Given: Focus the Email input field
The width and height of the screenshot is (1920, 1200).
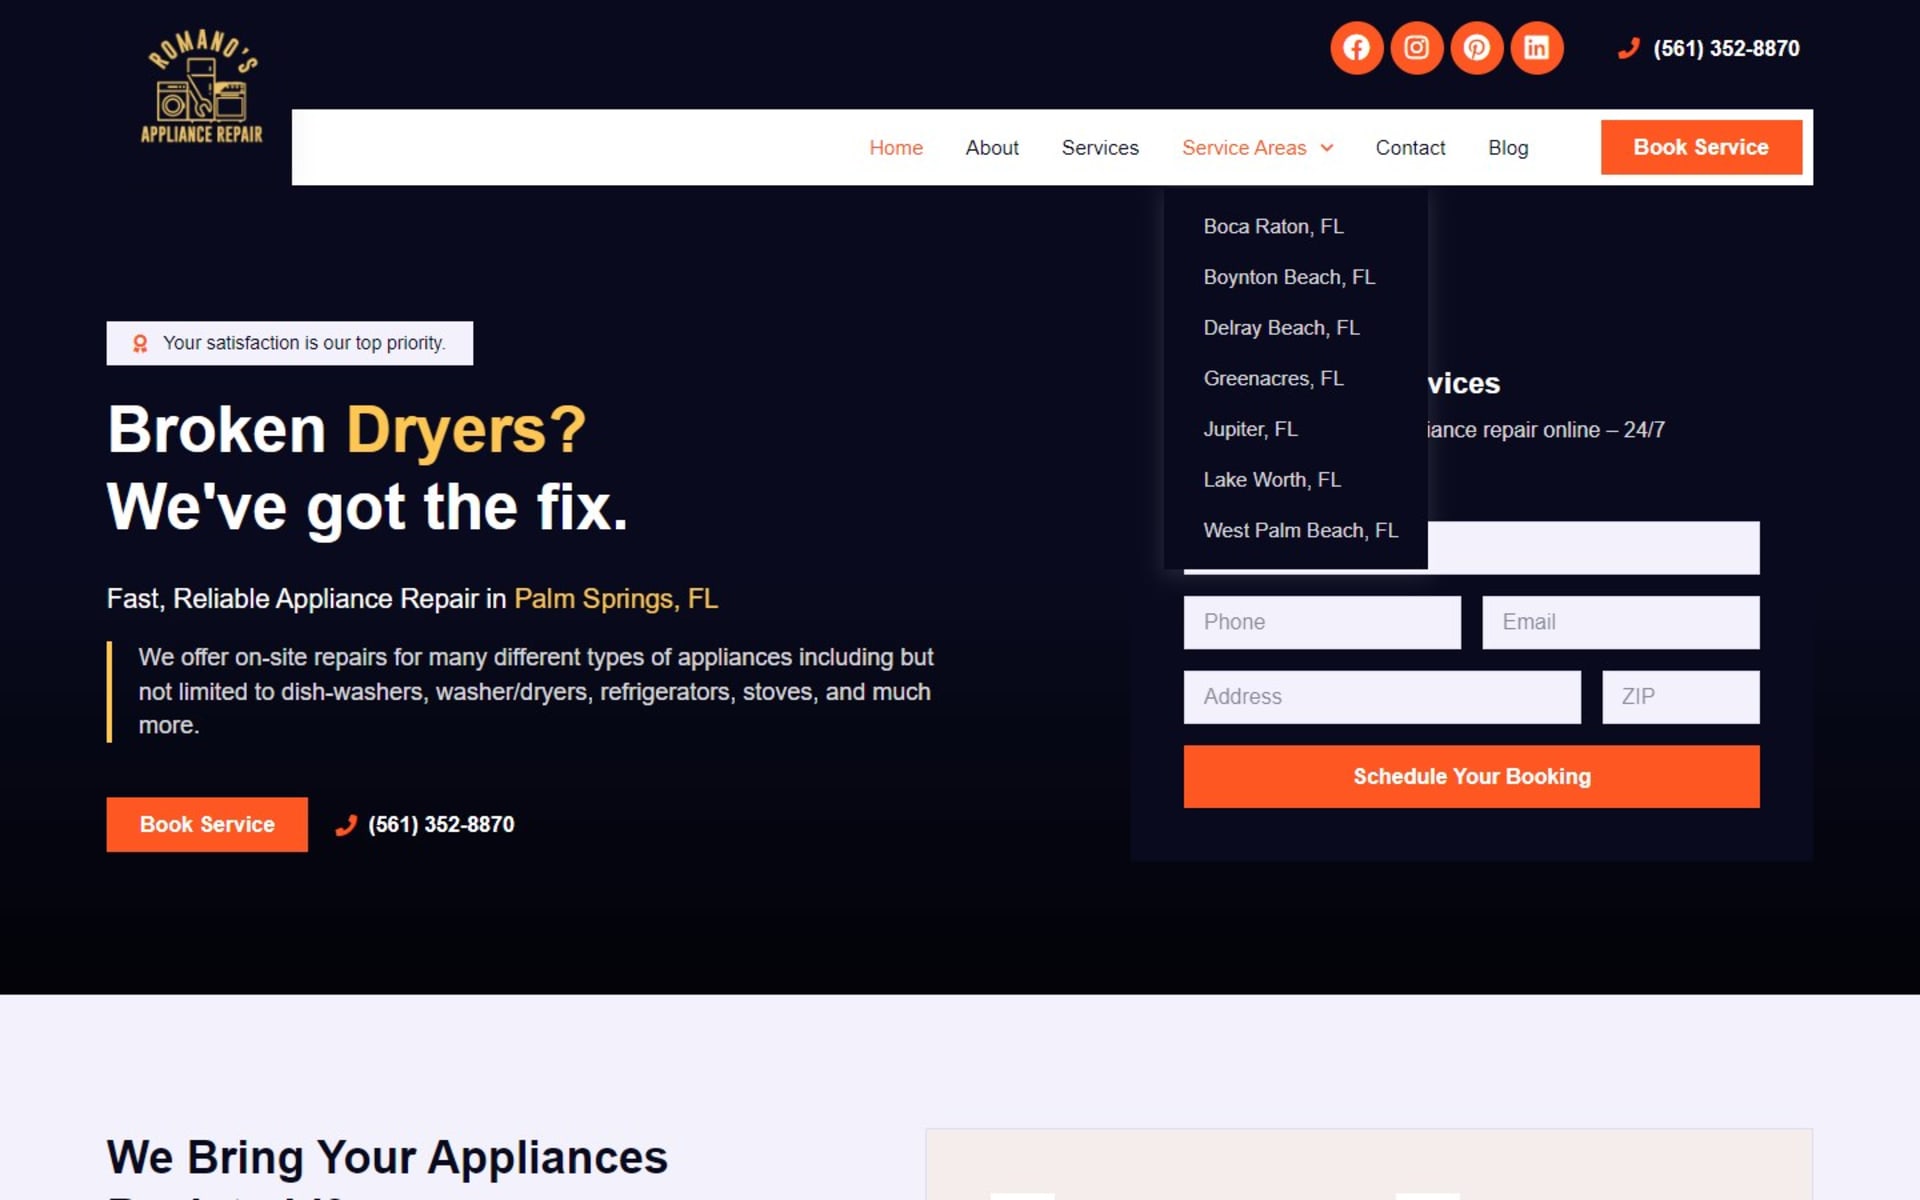Looking at the screenshot, I should 1620,622.
